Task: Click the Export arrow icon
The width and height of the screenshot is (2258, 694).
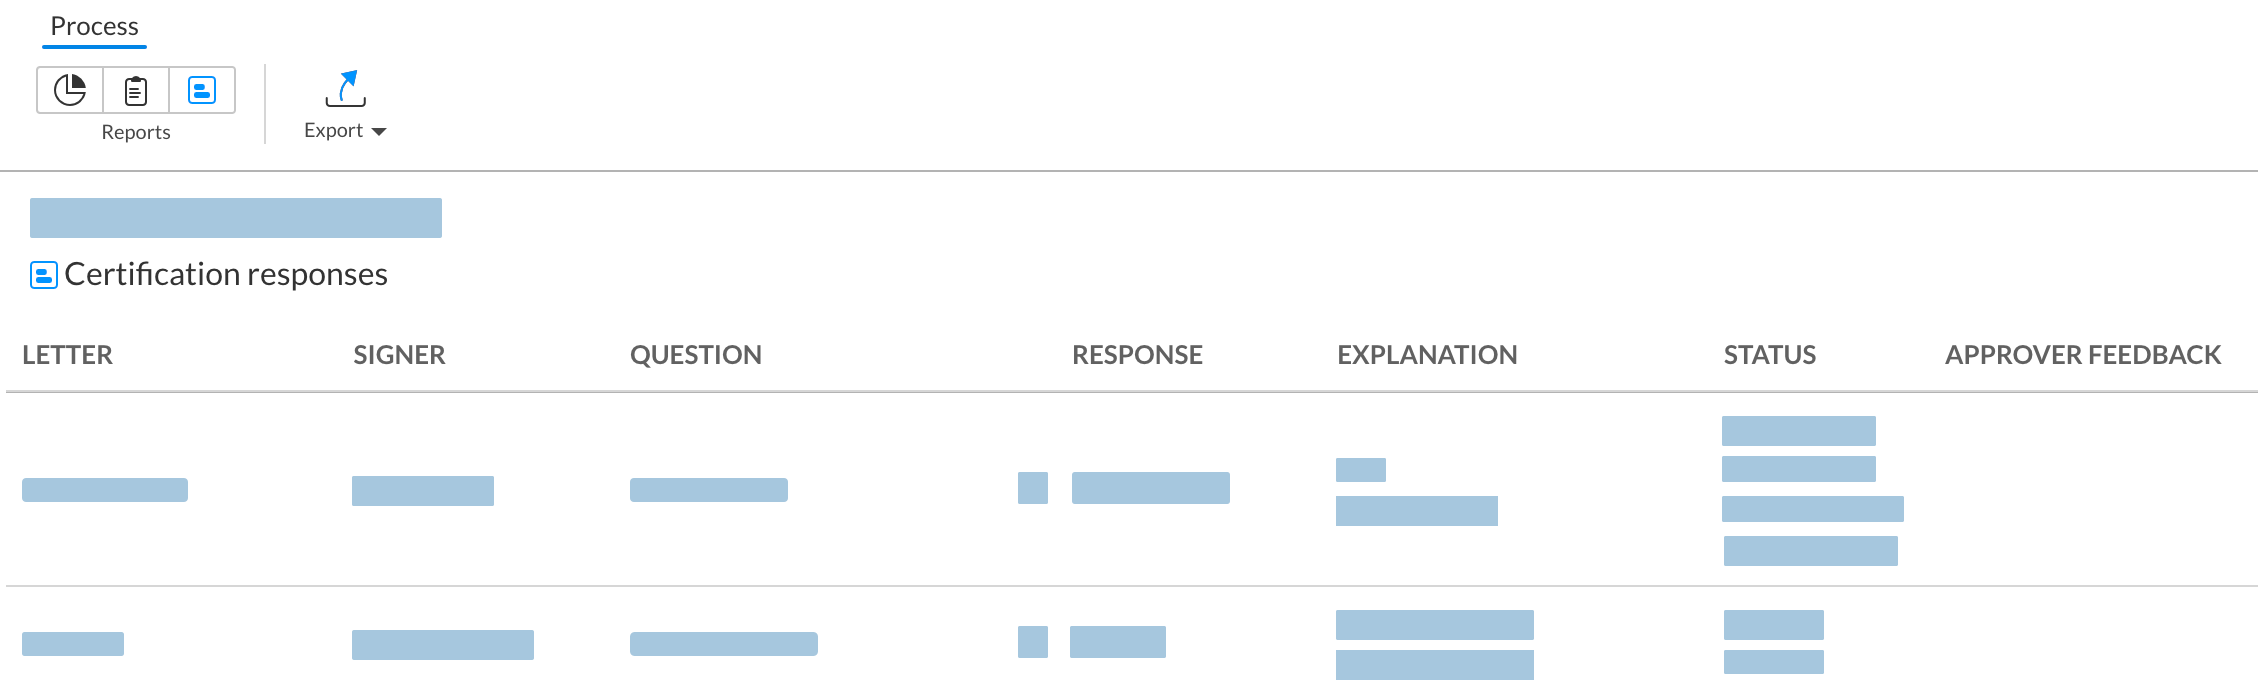Action: point(345,88)
